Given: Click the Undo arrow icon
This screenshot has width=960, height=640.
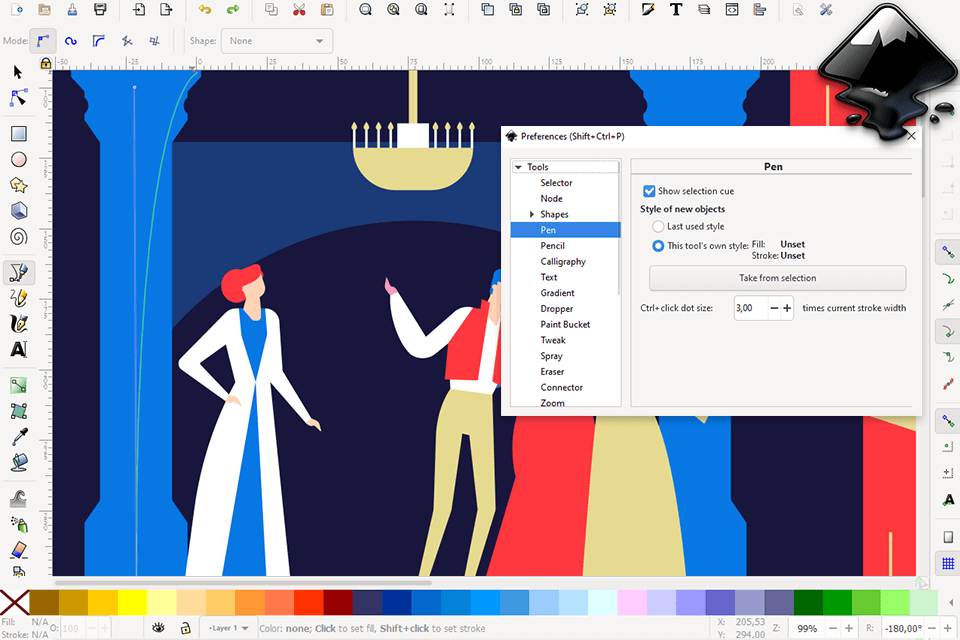Looking at the screenshot, I should (205, 10).
